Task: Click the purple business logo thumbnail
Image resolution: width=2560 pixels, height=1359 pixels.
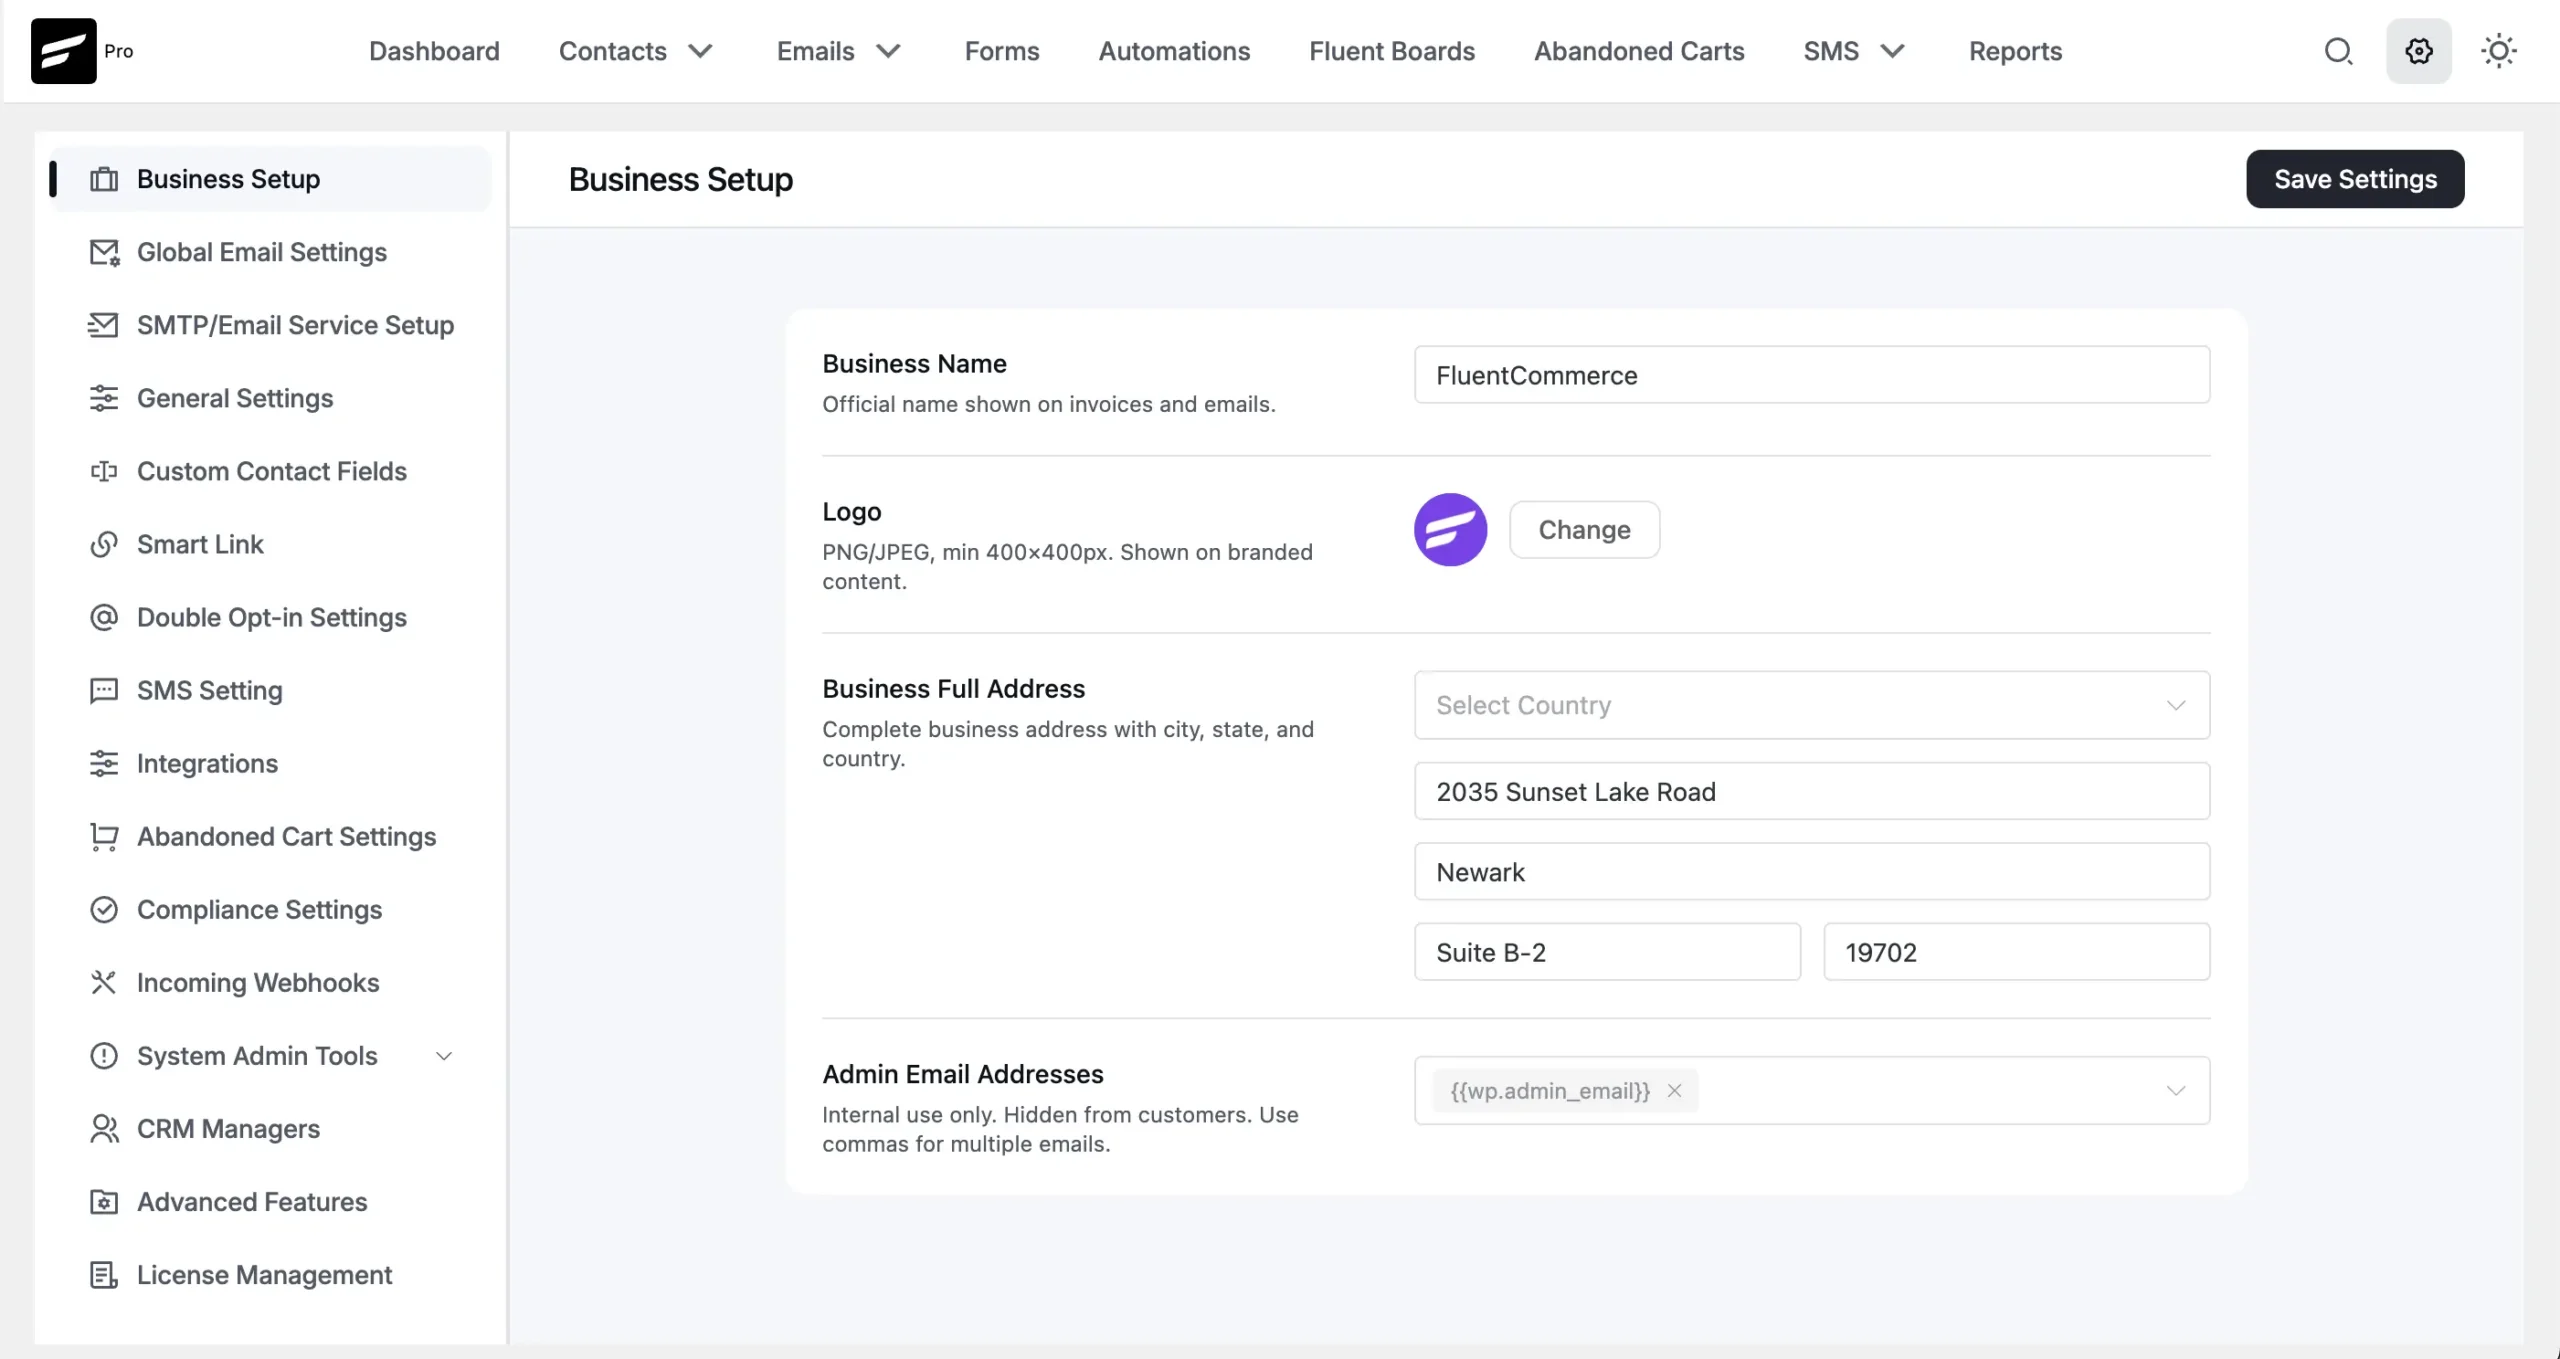Action: (1450, 529)
